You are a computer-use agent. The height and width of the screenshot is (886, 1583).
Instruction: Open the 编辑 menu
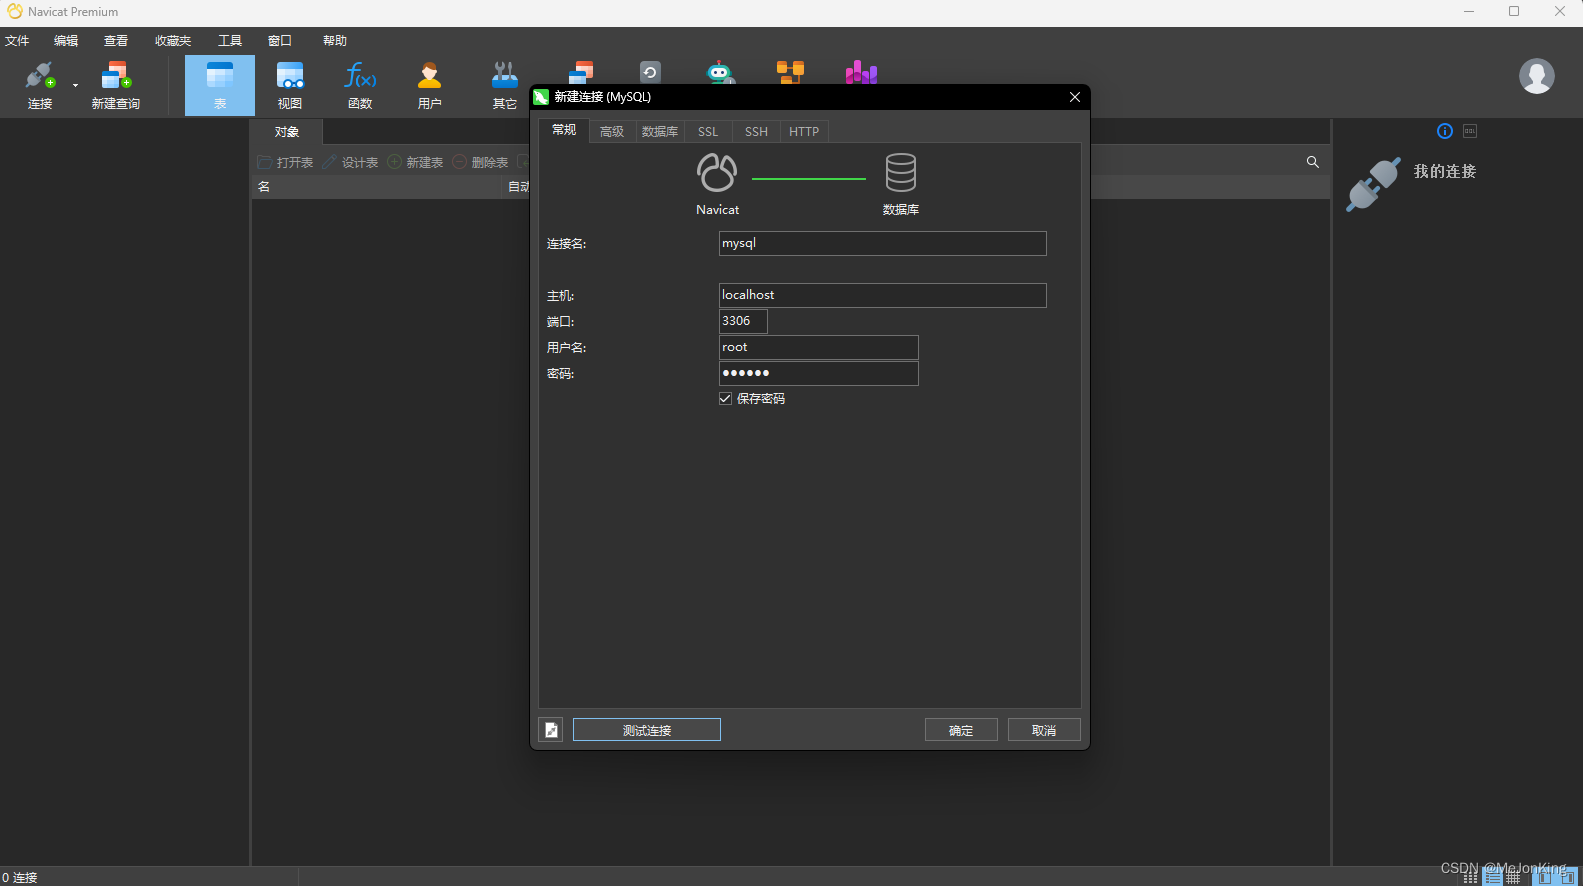pos(66,41)
